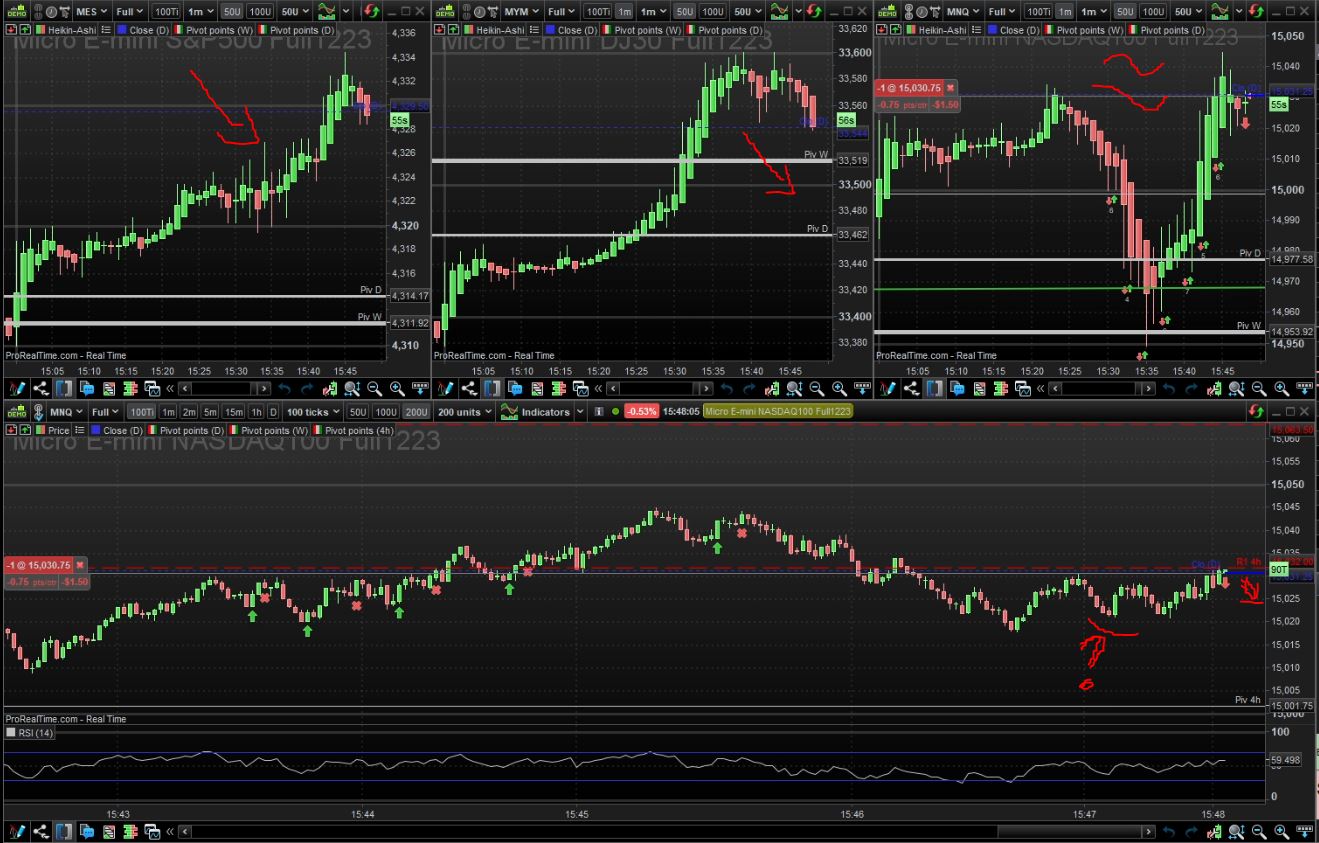
Task: Toggle the 50U button in MYM chart
Action: [685, 12]
